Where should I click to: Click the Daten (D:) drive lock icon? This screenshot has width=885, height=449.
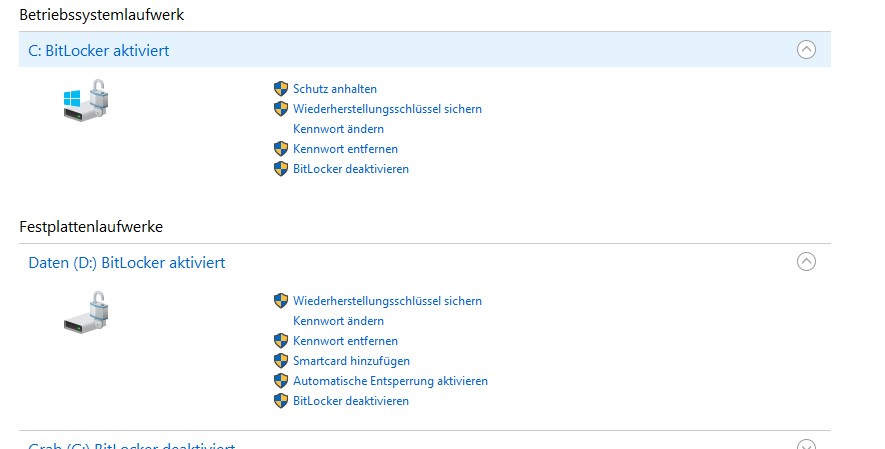point(85,313)
